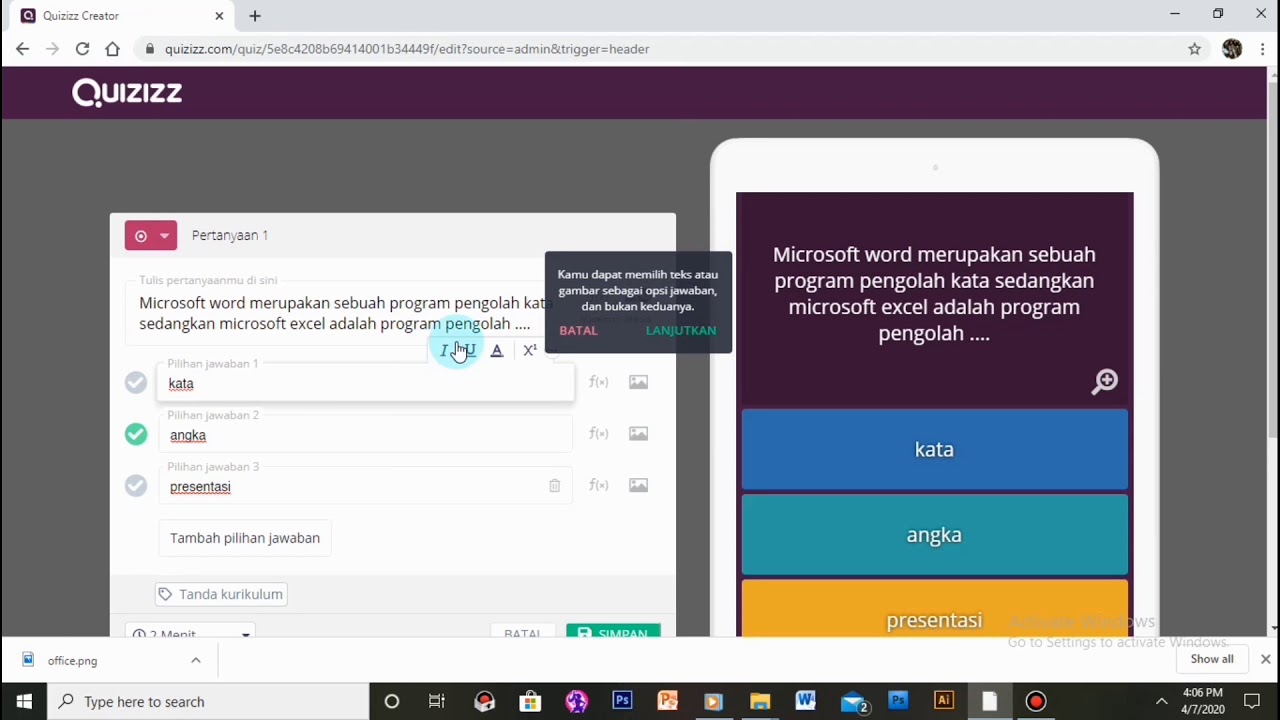
Task: Insert image for answer 'presentasi'
Action: point(638,485)
